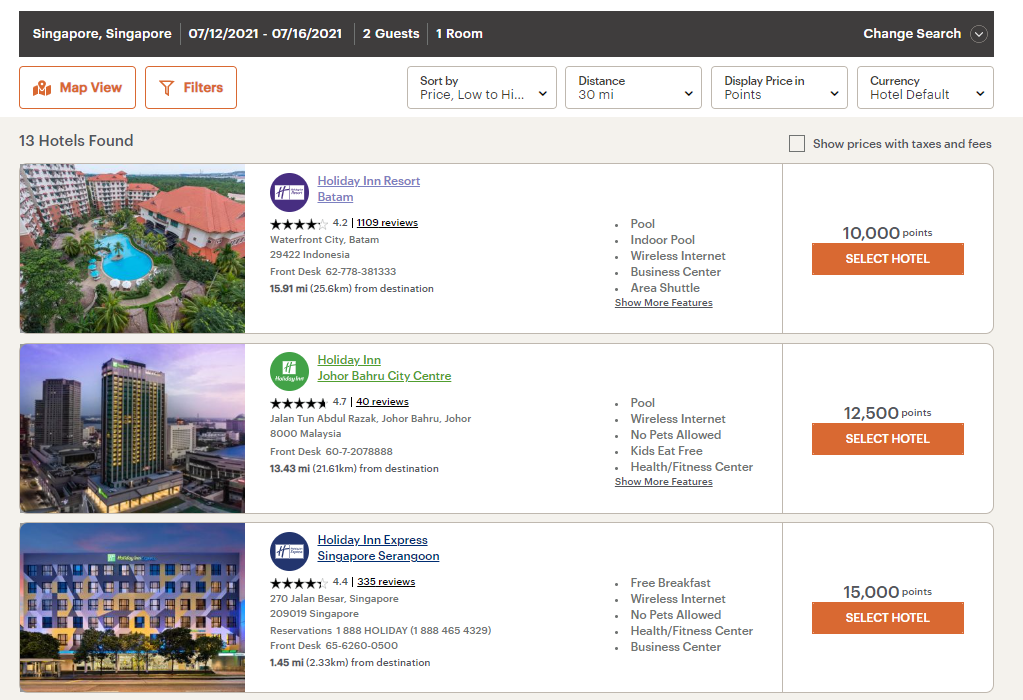The height and width of the screenshot is (700, 1023).
Task: Click the green Holiday Inn logo badge
Action: tap(289, 371)
